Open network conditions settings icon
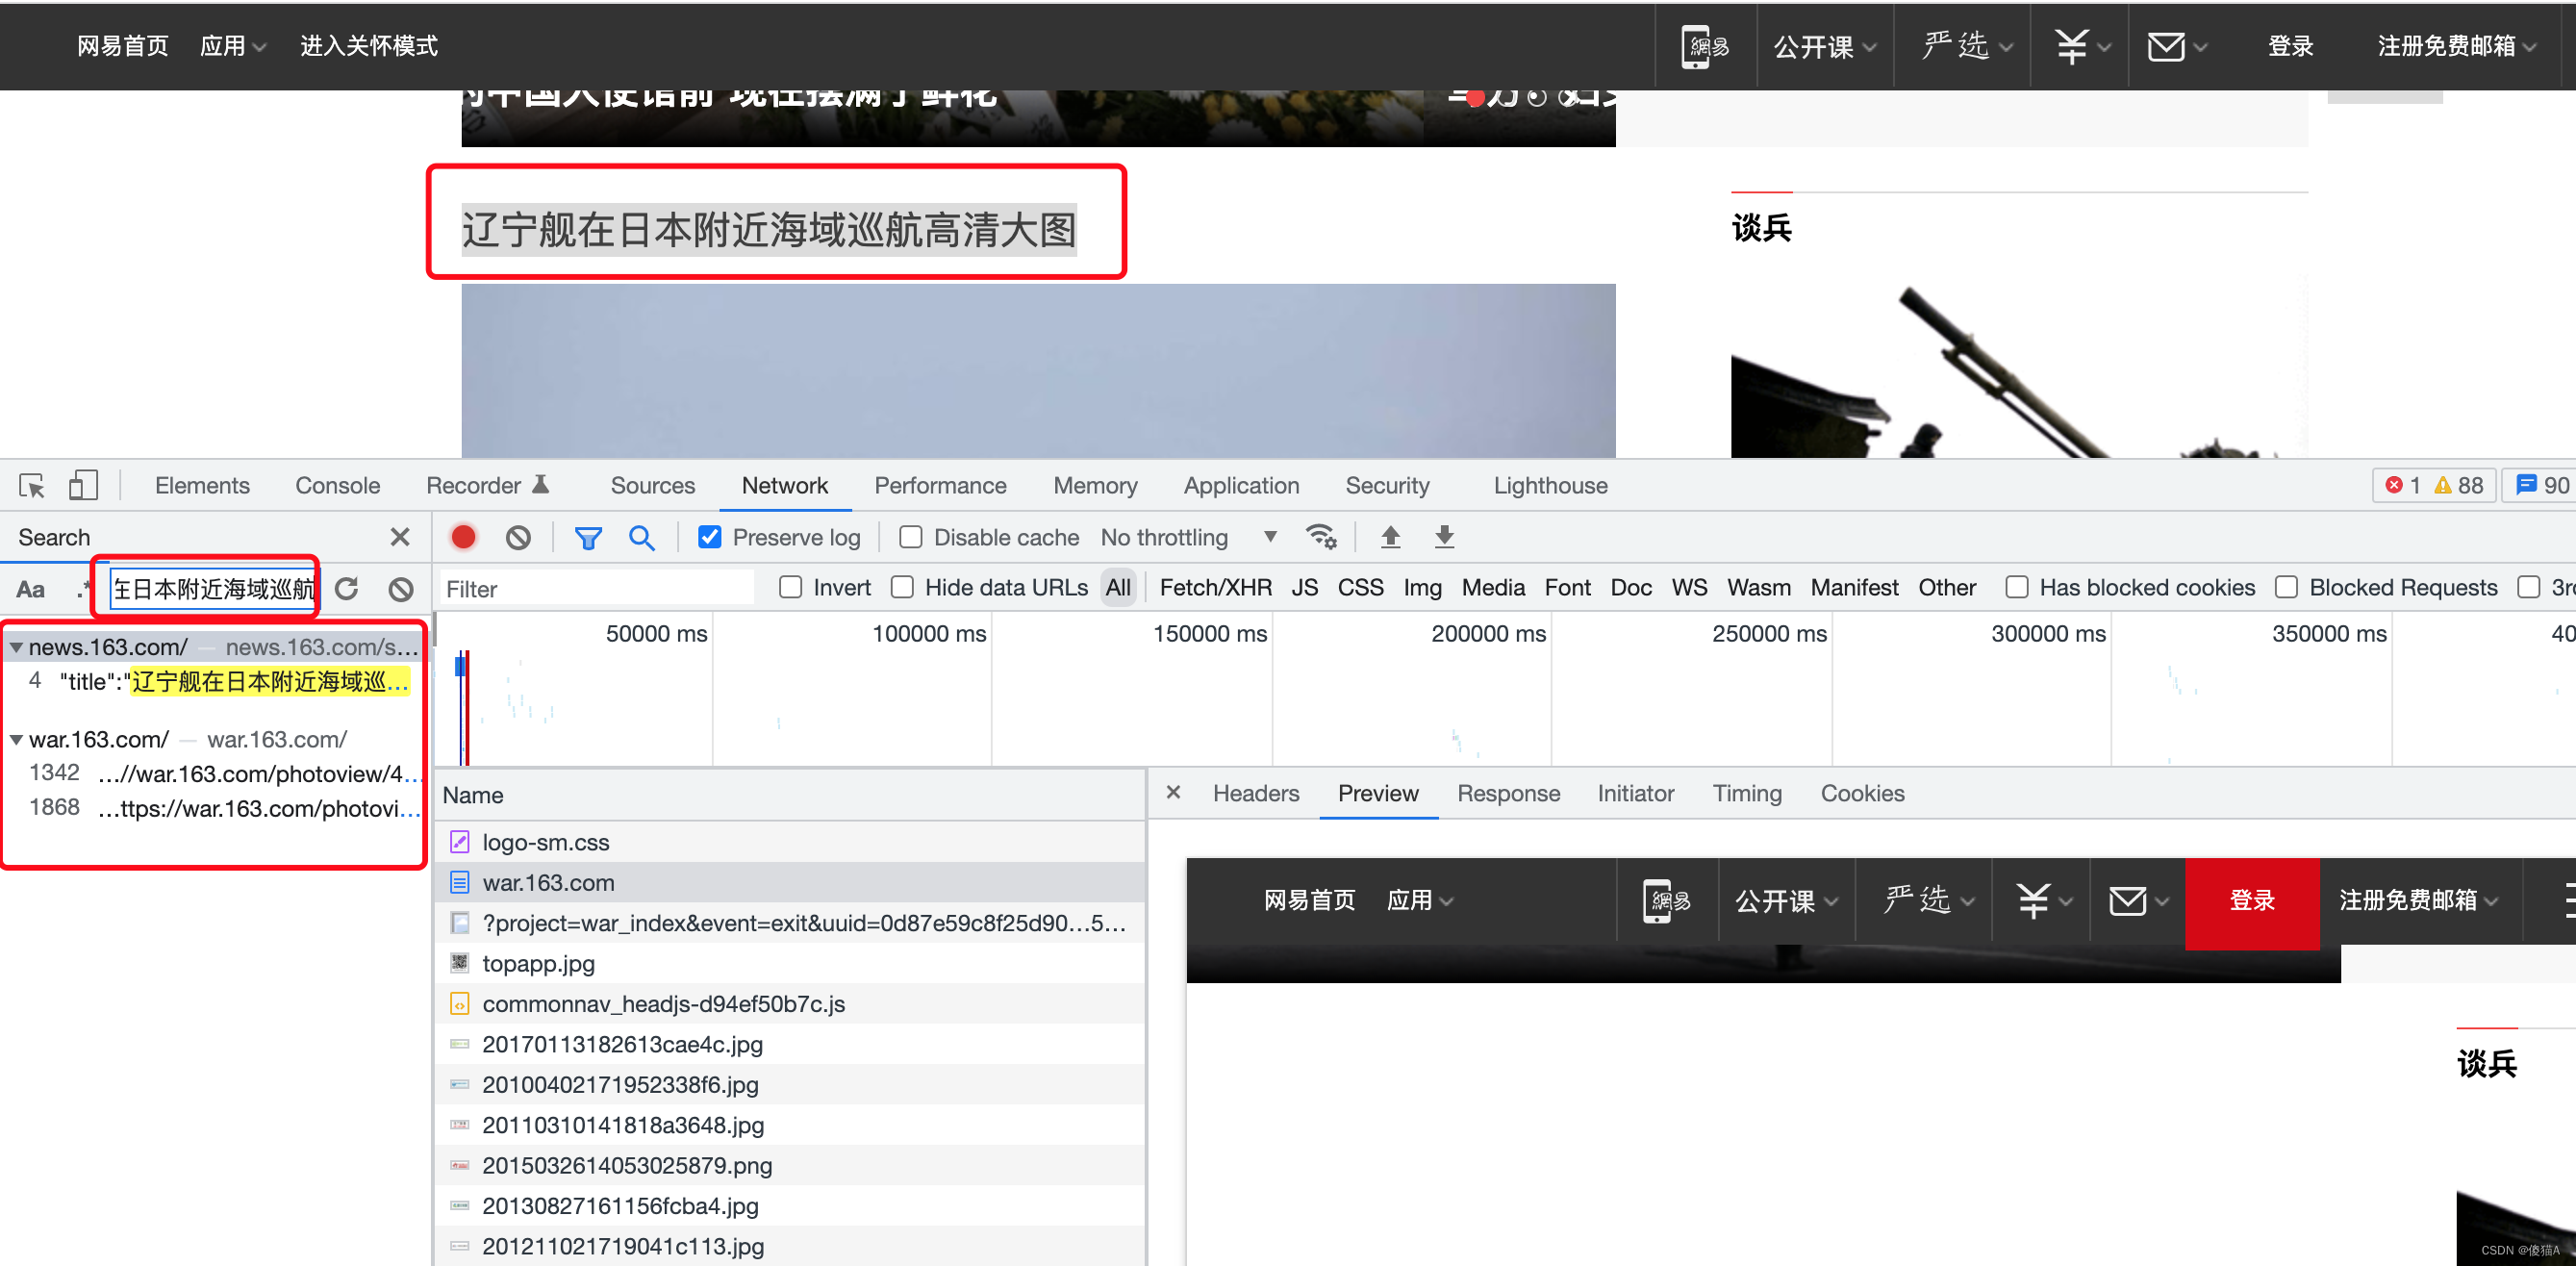The width and height of the screenshot is (2576, 1266). [x=1322, y=537]
